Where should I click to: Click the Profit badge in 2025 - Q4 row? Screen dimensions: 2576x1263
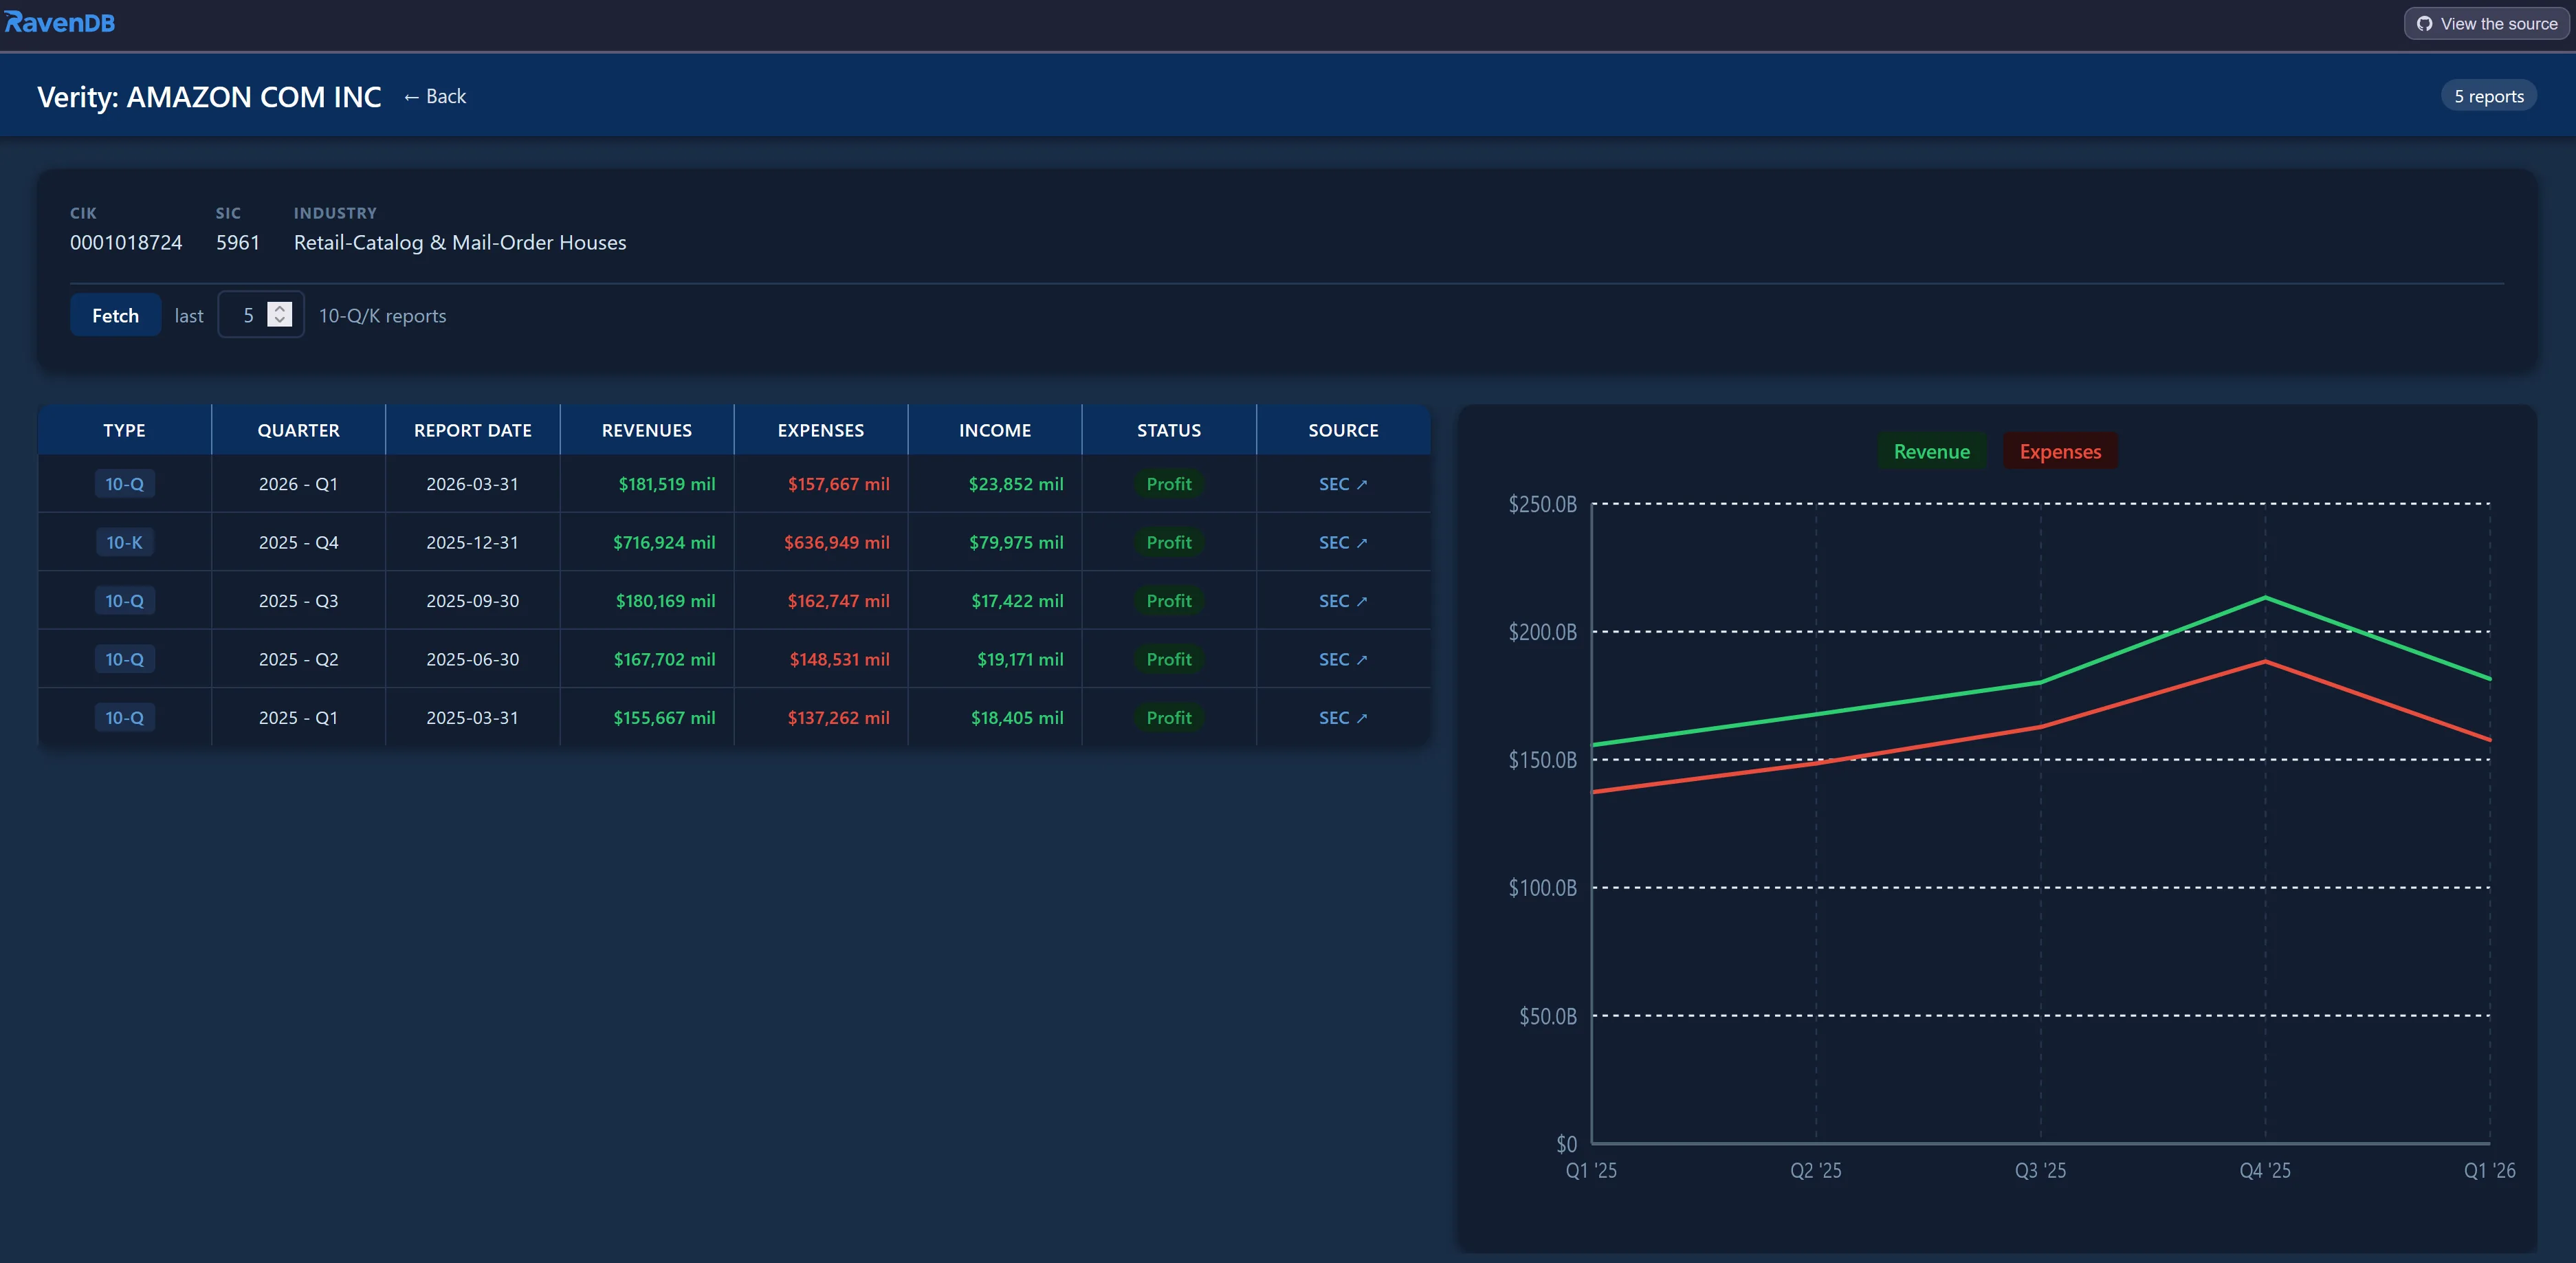pos(1168,542)
